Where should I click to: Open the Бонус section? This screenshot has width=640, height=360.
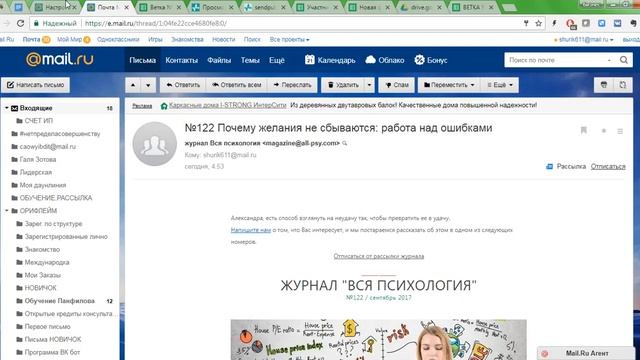[431, 60]
